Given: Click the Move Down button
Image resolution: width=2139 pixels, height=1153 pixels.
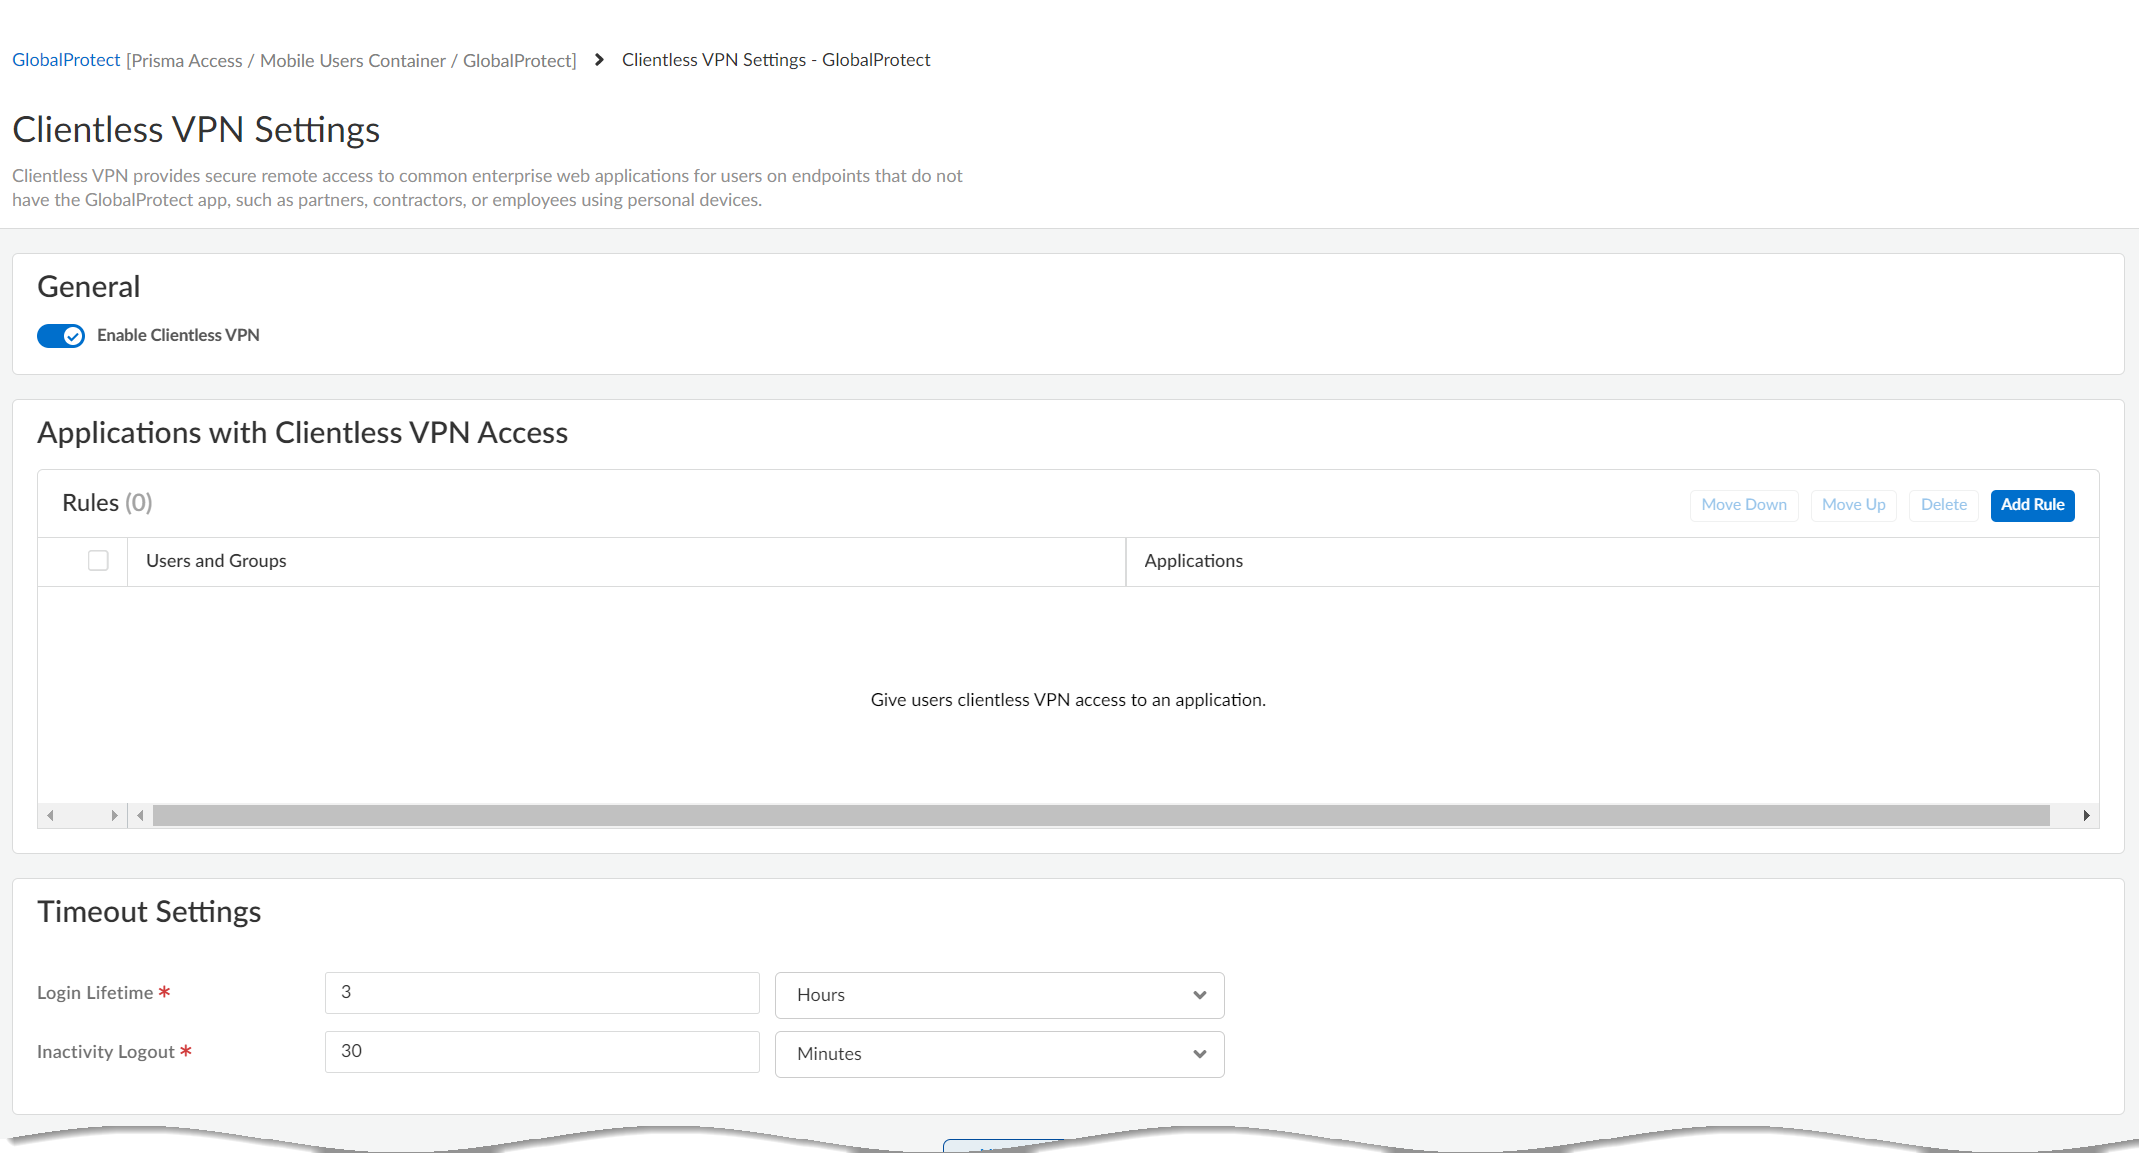Looking at the screenshot, I should (1743, 505).
